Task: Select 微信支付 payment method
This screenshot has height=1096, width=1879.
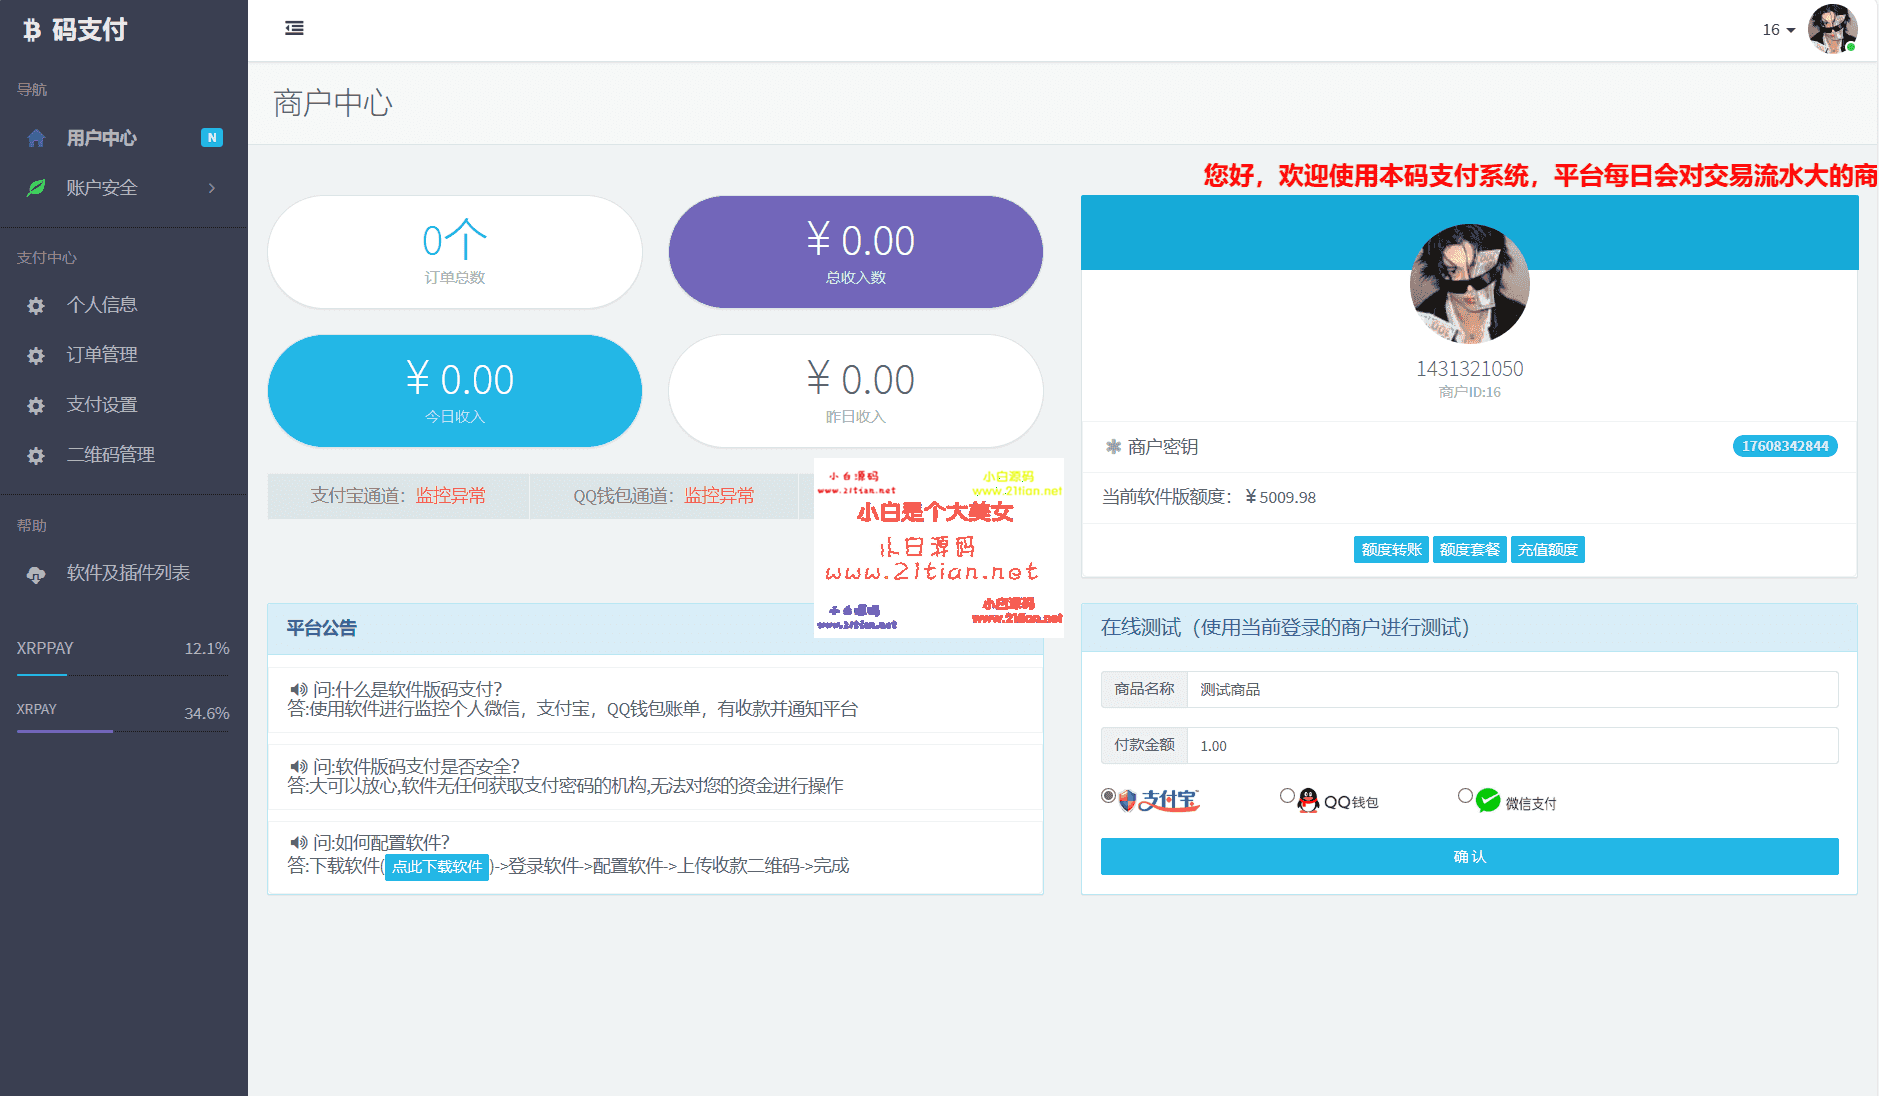Action: (1466, 795)
